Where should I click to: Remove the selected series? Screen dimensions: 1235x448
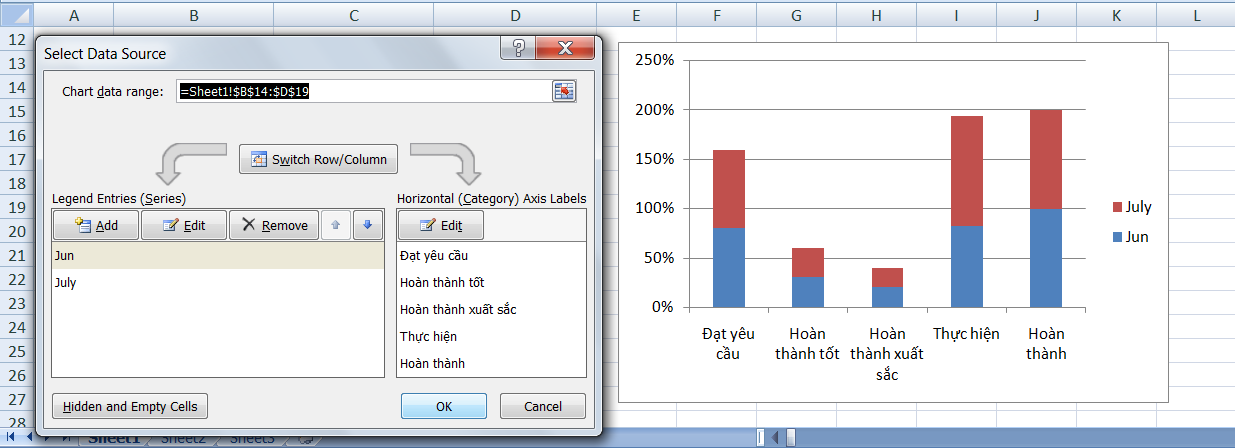[x=274, y=225]
